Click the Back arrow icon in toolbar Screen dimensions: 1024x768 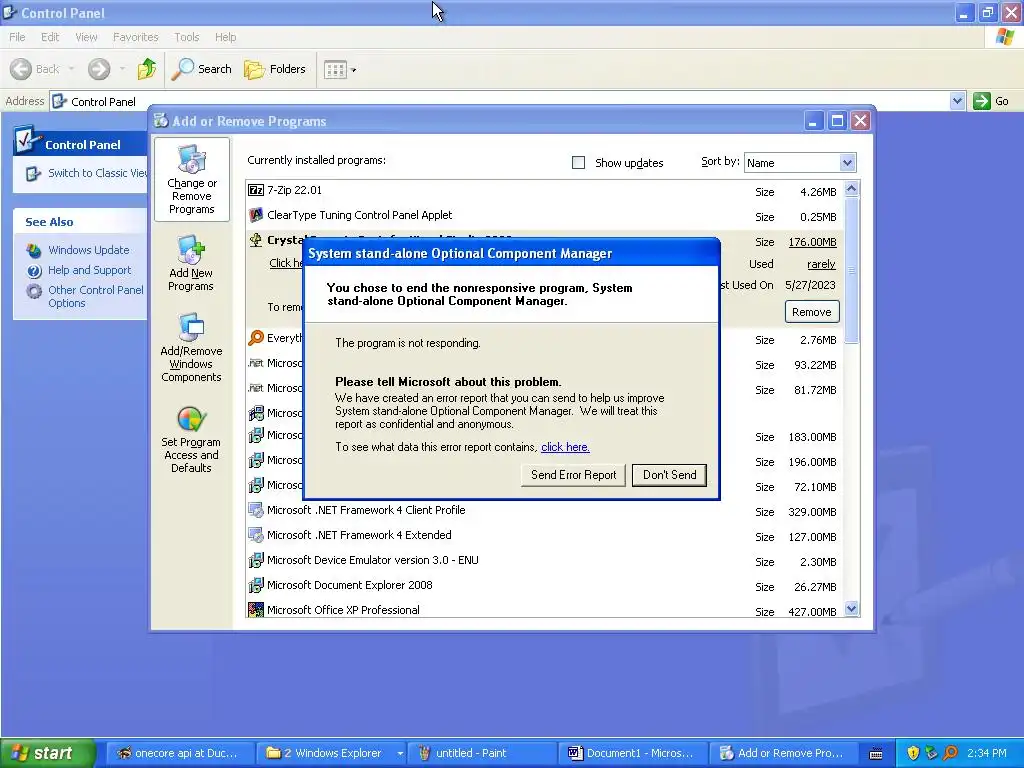[21, 69]
